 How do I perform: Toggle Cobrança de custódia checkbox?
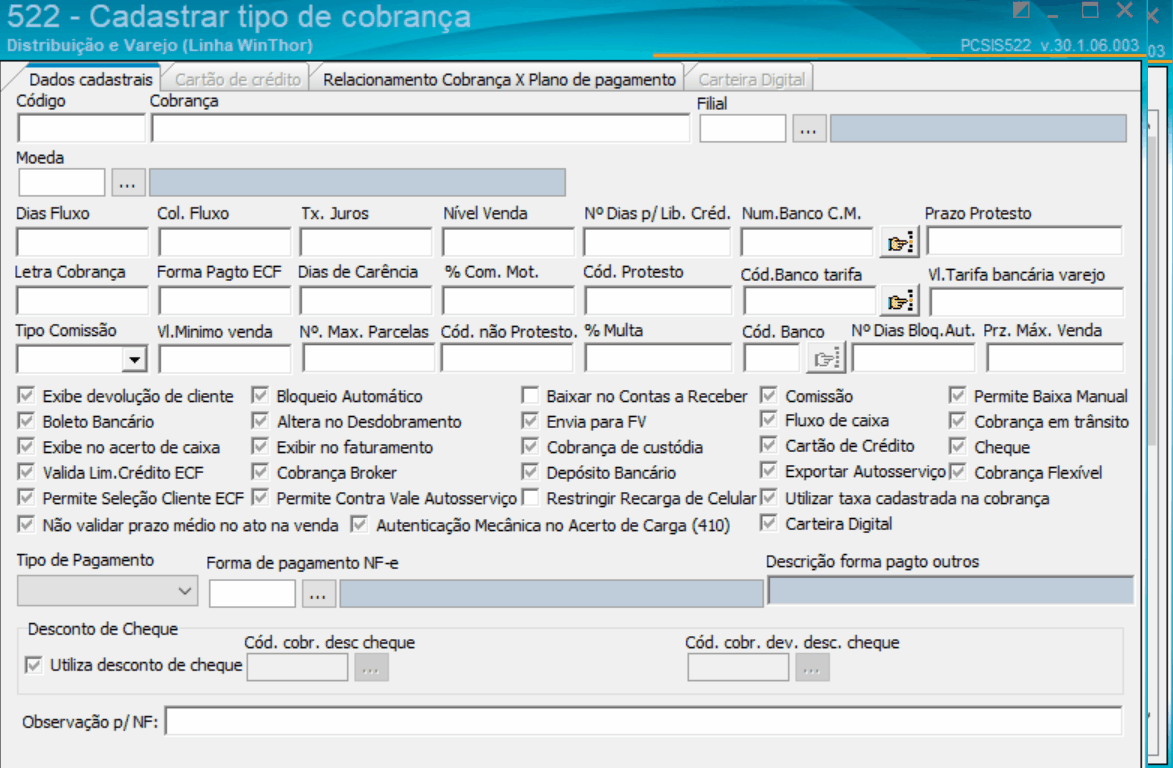[x=530, y=446]
